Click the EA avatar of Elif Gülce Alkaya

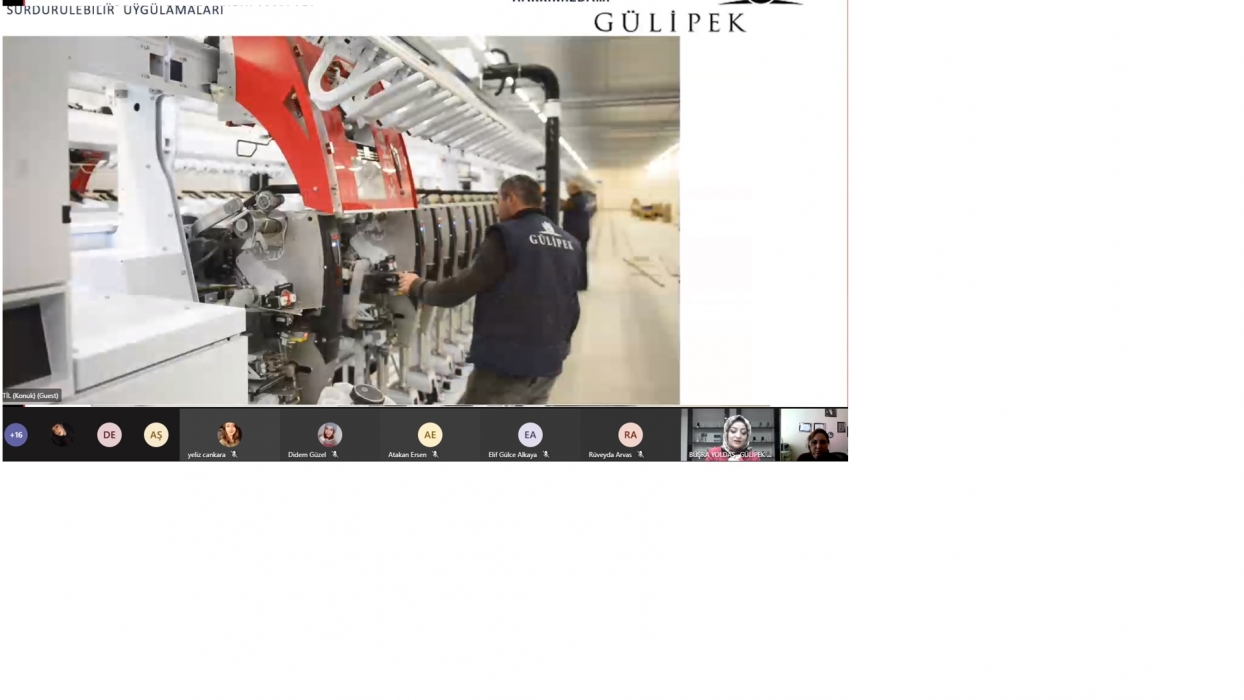(530, 434)
